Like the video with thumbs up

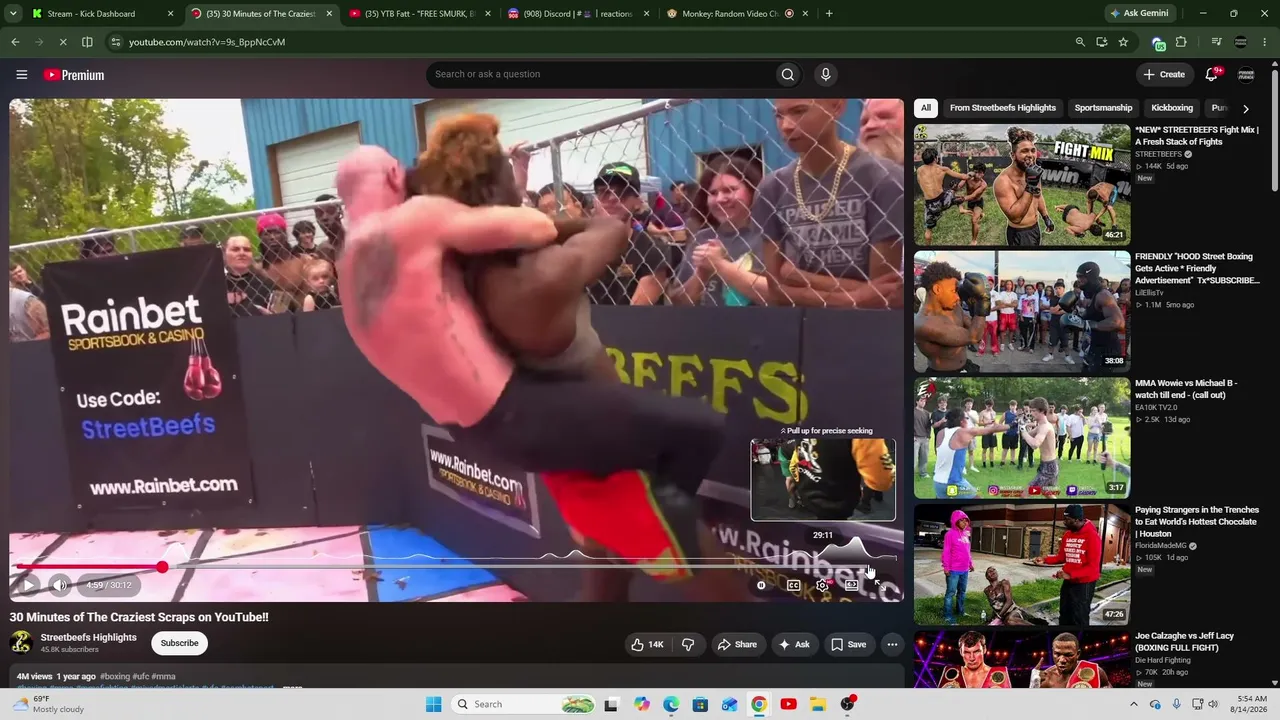[x=647, y=645]
